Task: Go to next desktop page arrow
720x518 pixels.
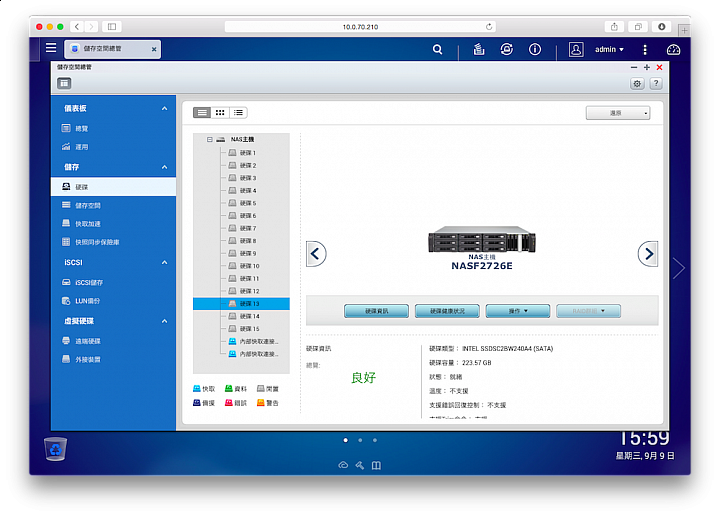Action: 679,268
